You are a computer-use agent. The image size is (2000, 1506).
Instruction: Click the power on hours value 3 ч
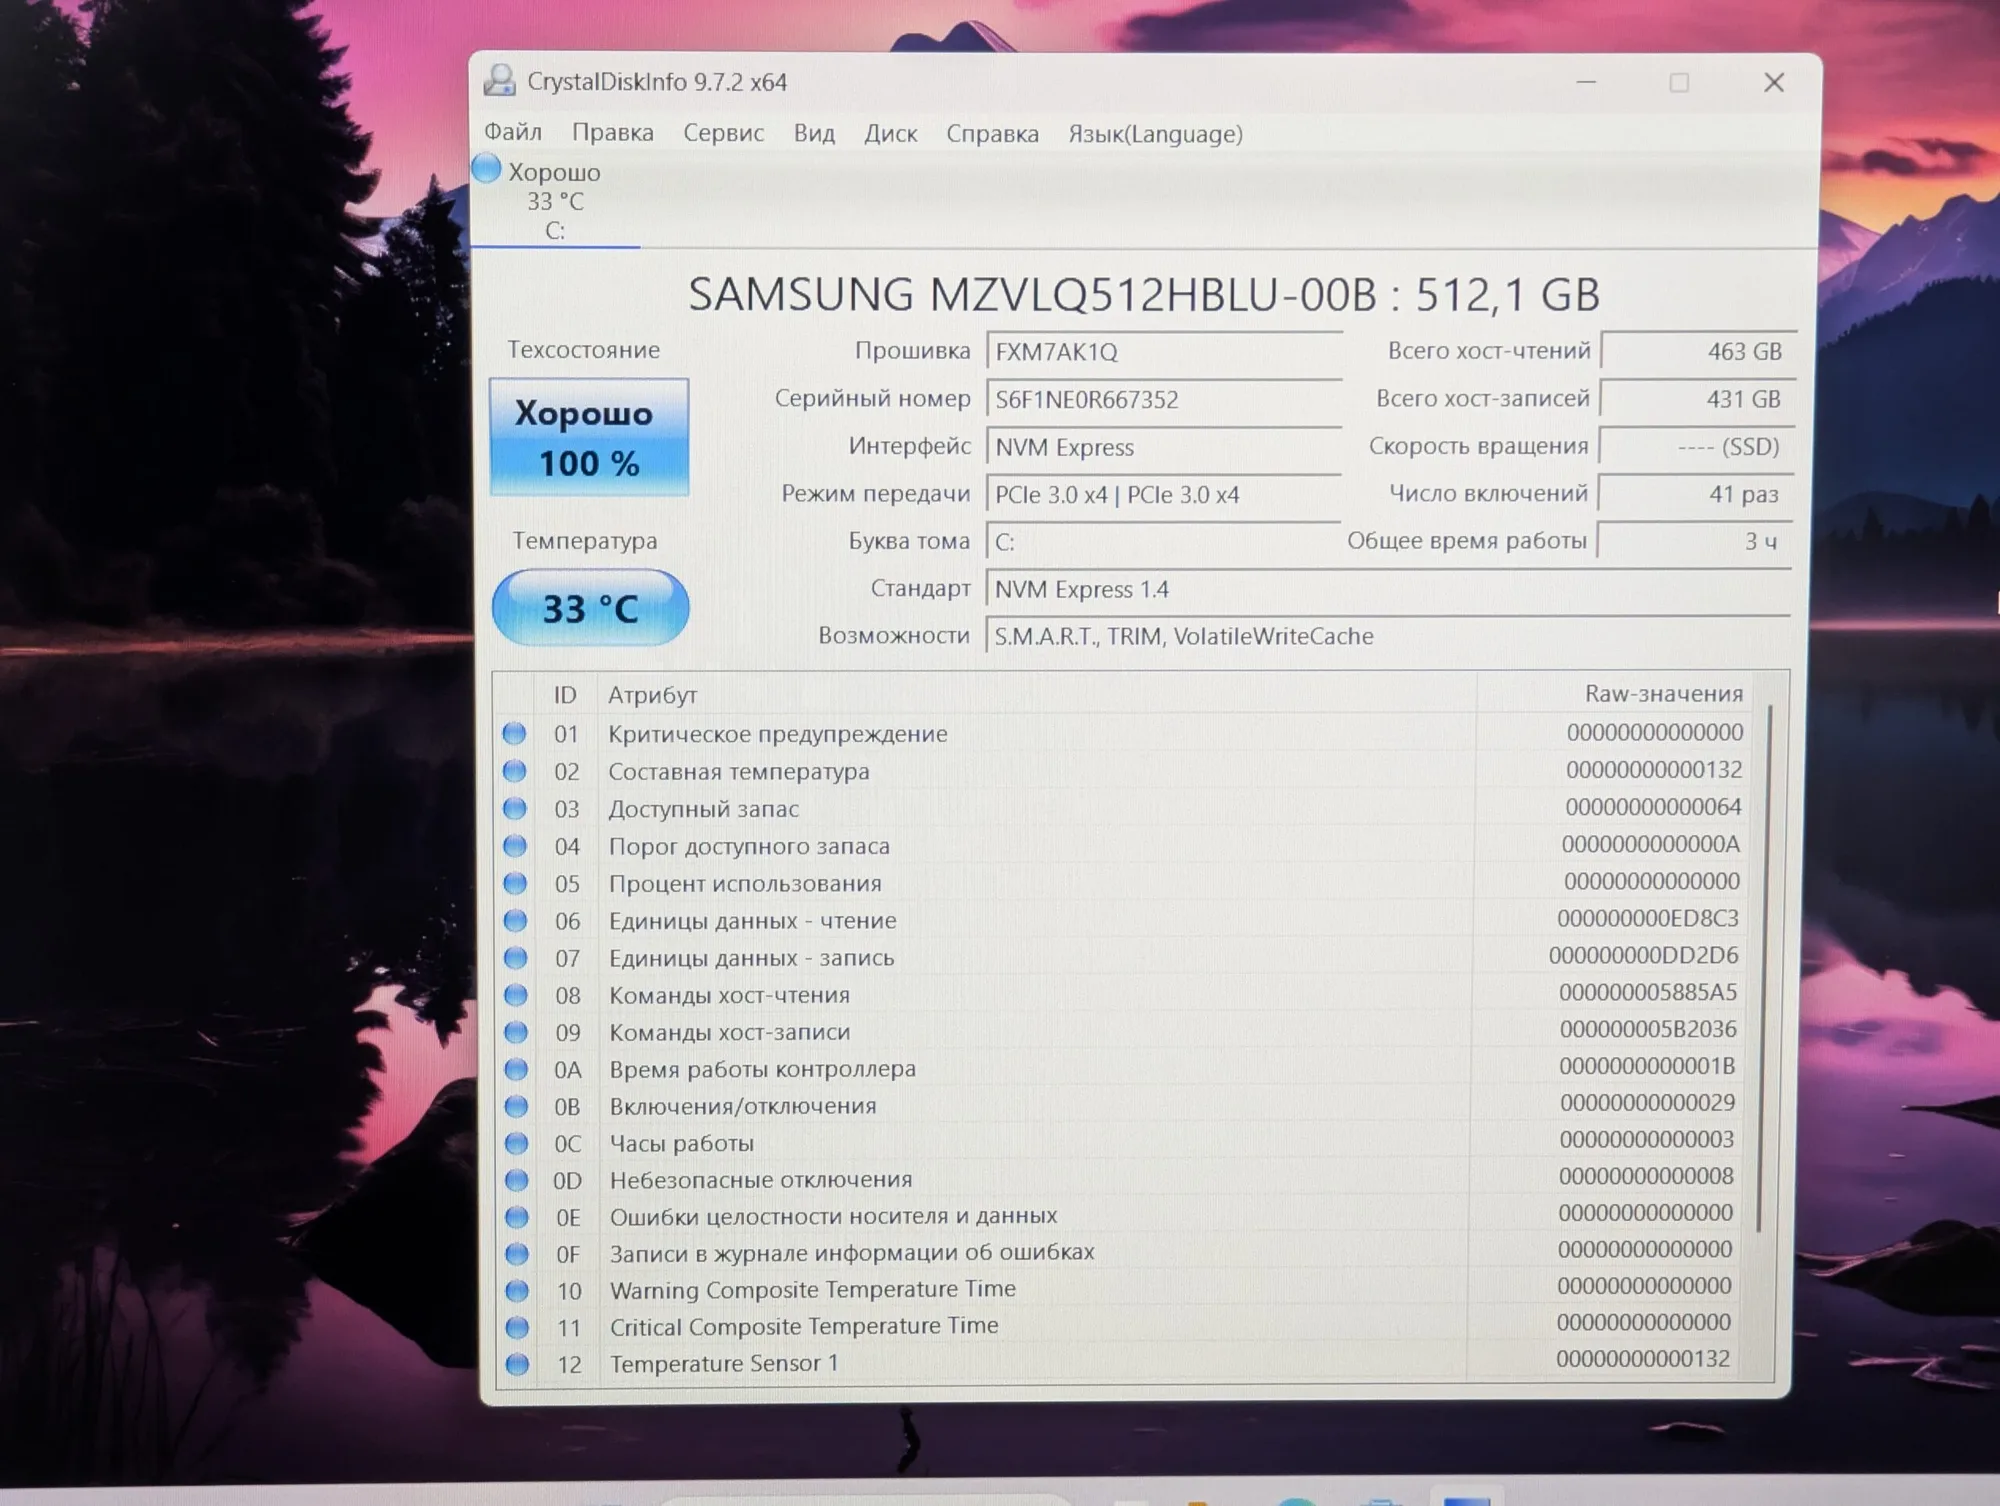(x=1695, y=541)
